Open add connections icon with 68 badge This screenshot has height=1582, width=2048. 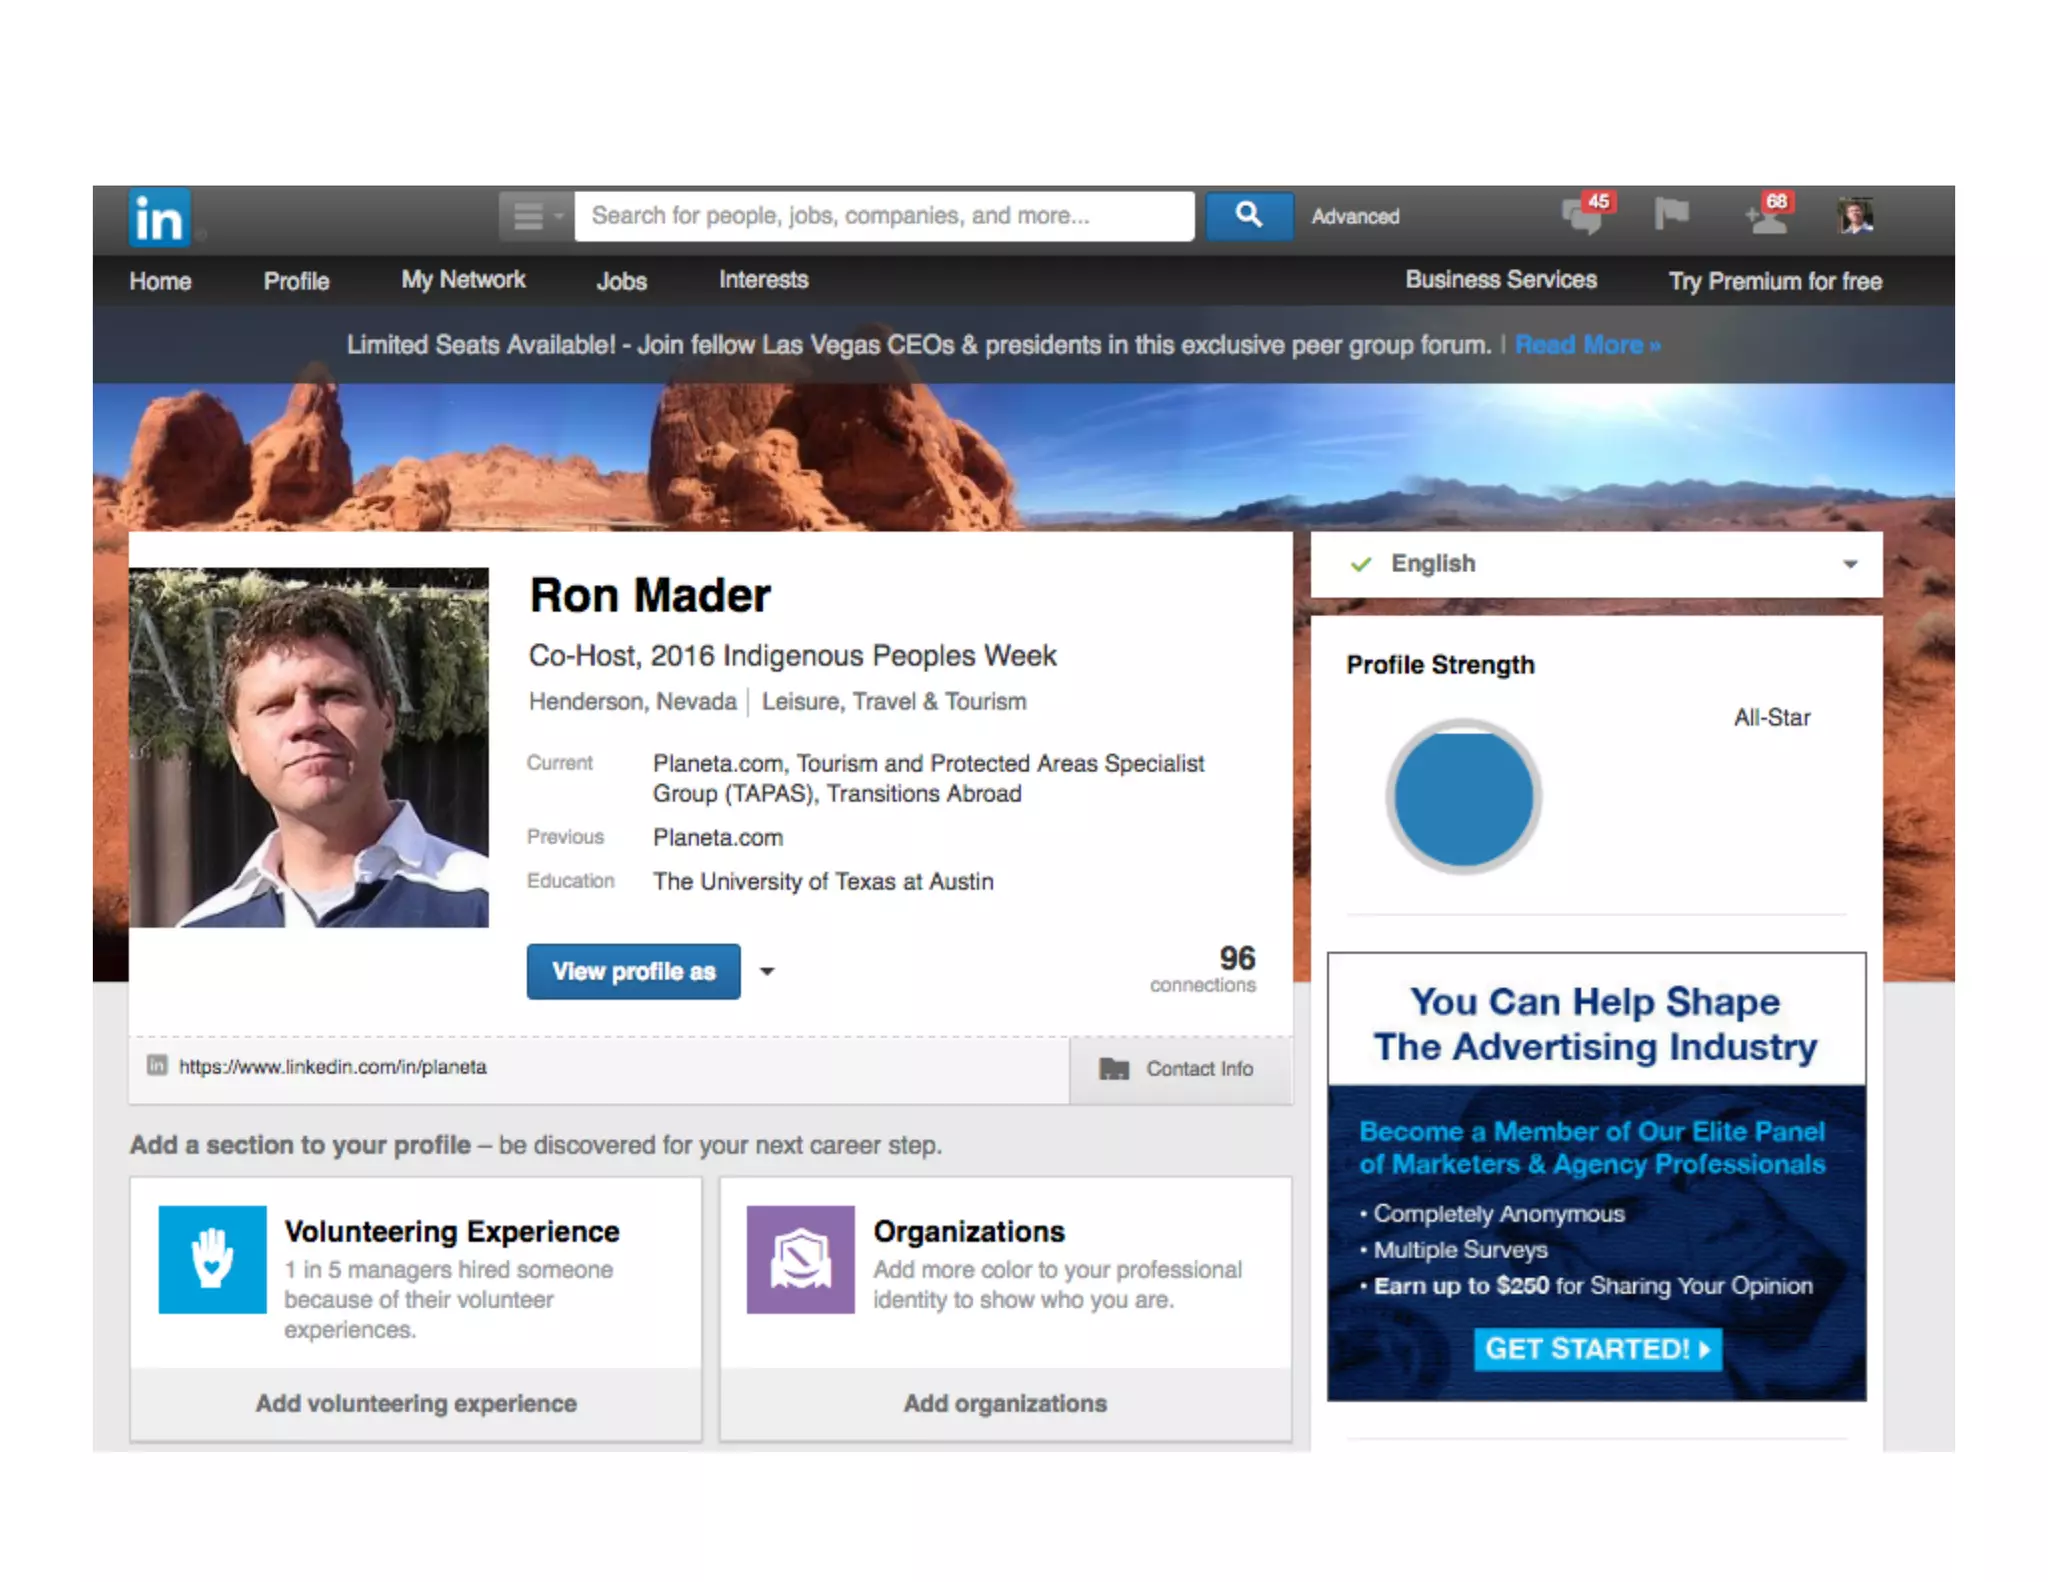[1766, 216]
